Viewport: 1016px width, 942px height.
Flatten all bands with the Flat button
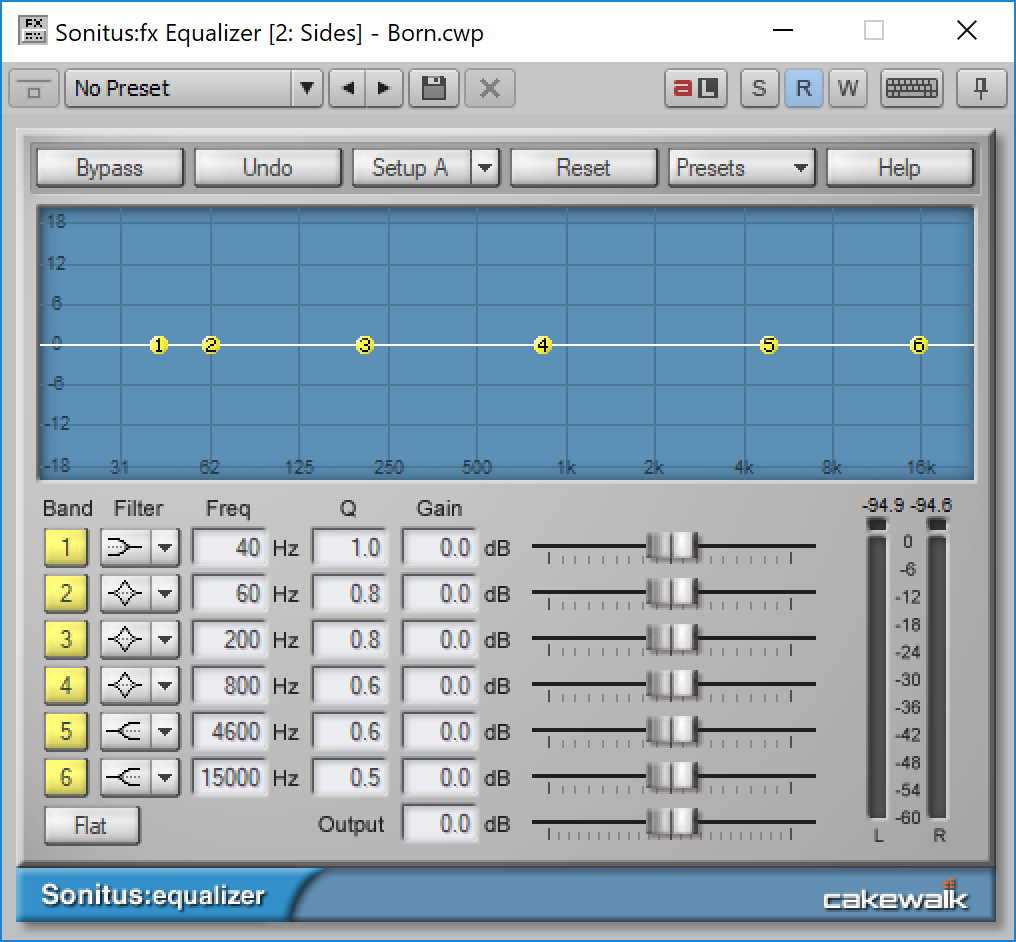point(91,825)
